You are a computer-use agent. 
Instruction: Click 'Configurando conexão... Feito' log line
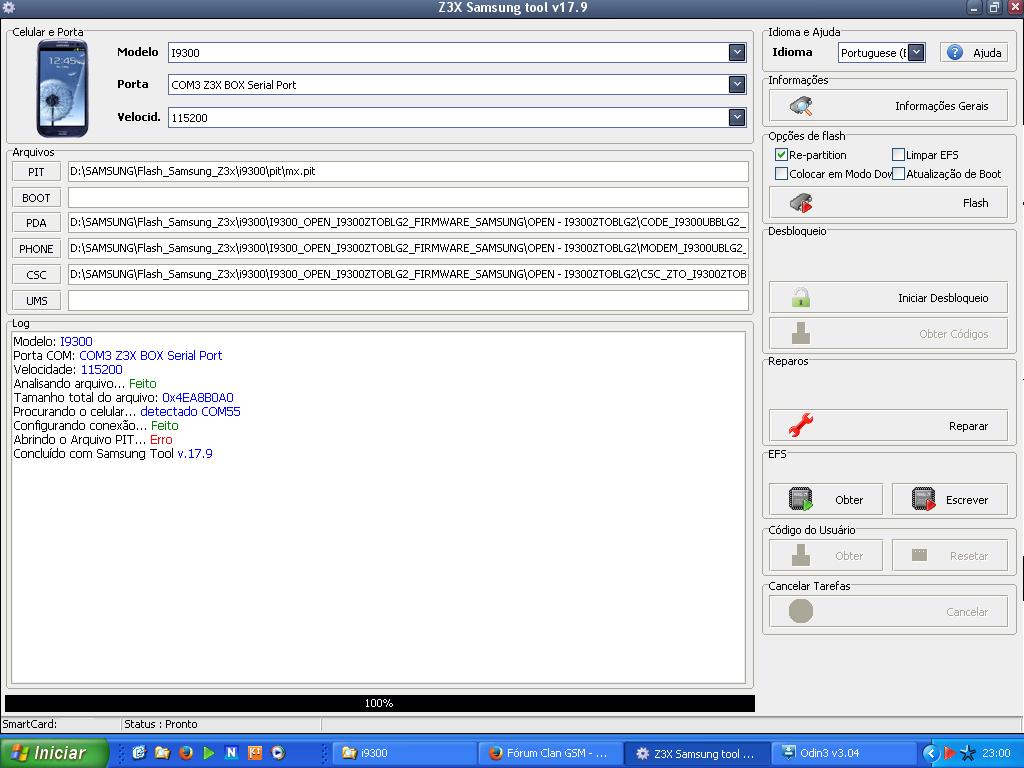pos(96,426)
